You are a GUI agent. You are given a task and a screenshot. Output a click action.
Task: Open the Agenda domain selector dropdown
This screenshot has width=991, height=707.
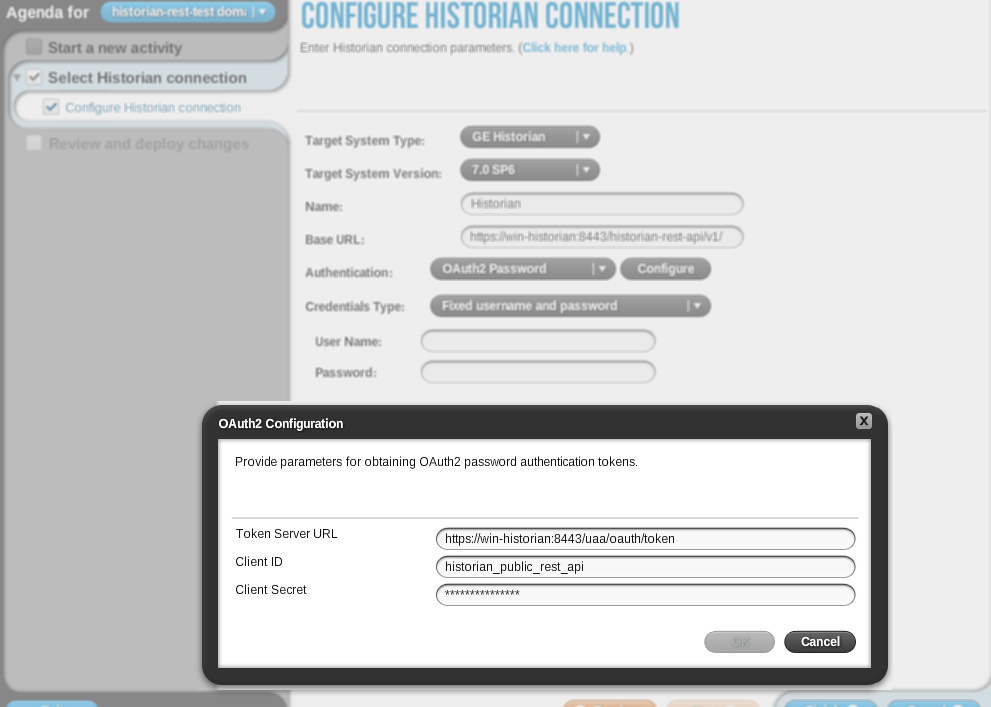(188, 11)
